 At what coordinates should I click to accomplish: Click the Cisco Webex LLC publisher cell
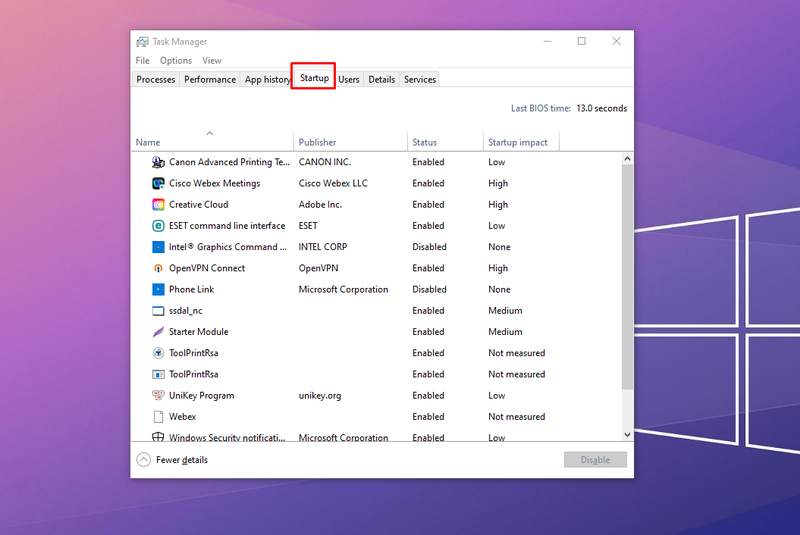[333, 184]
